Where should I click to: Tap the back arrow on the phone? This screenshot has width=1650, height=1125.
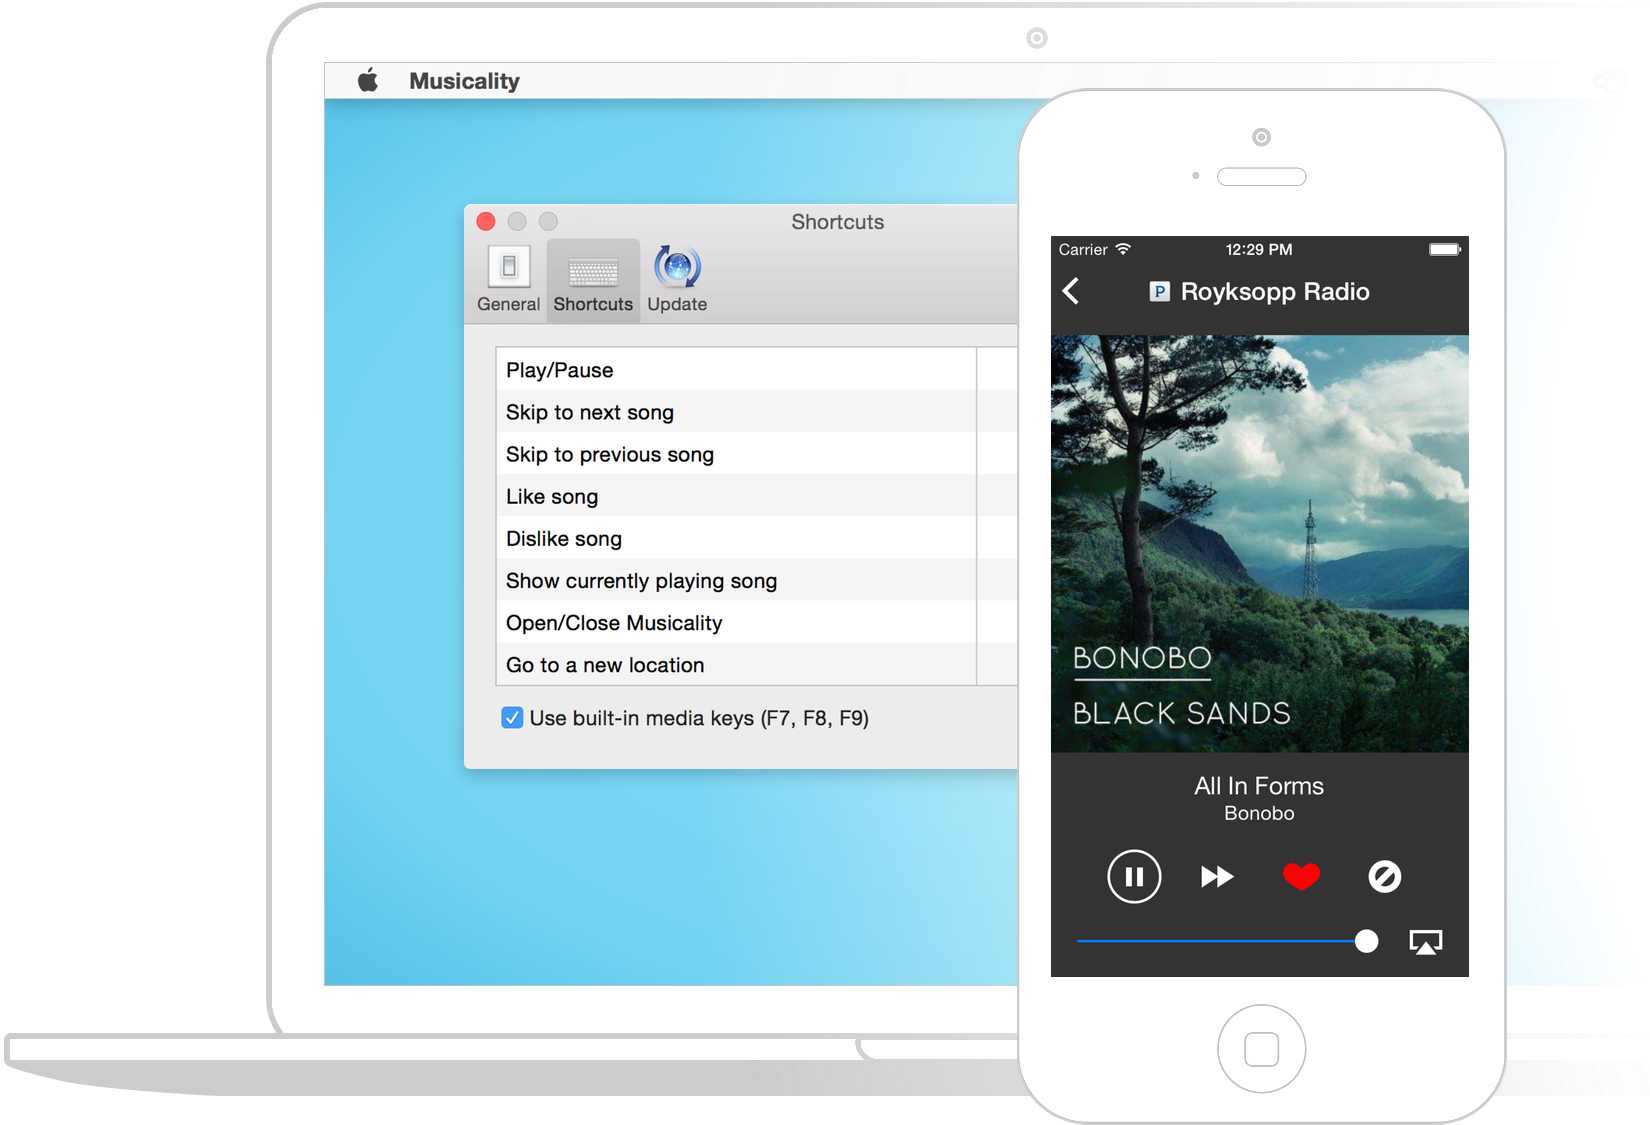click(1071, 291)
